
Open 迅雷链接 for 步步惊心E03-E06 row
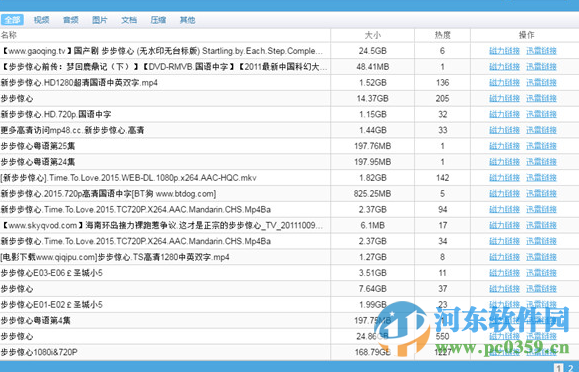pyautogui.click(x=541, y=273)
